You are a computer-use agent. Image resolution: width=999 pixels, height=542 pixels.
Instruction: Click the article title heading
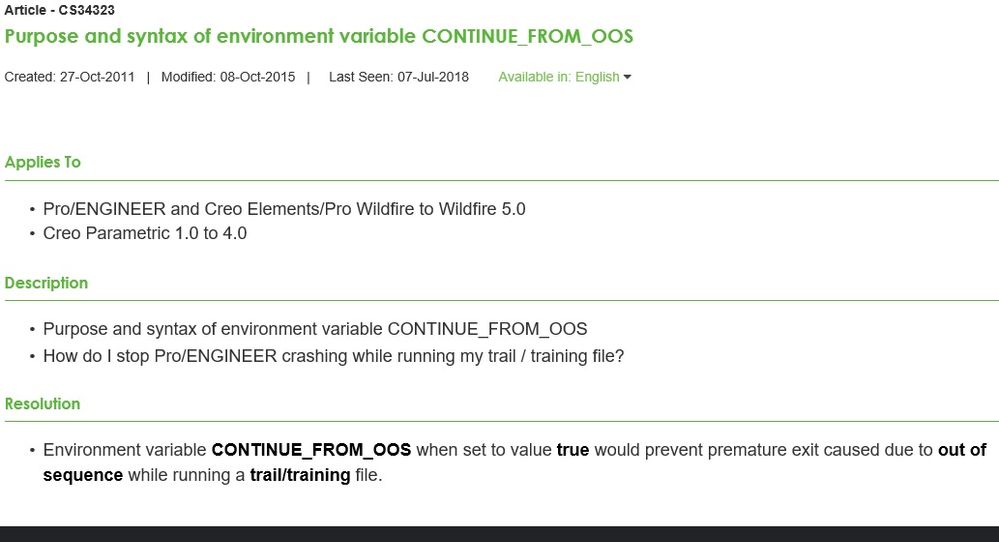coord(319,36)
